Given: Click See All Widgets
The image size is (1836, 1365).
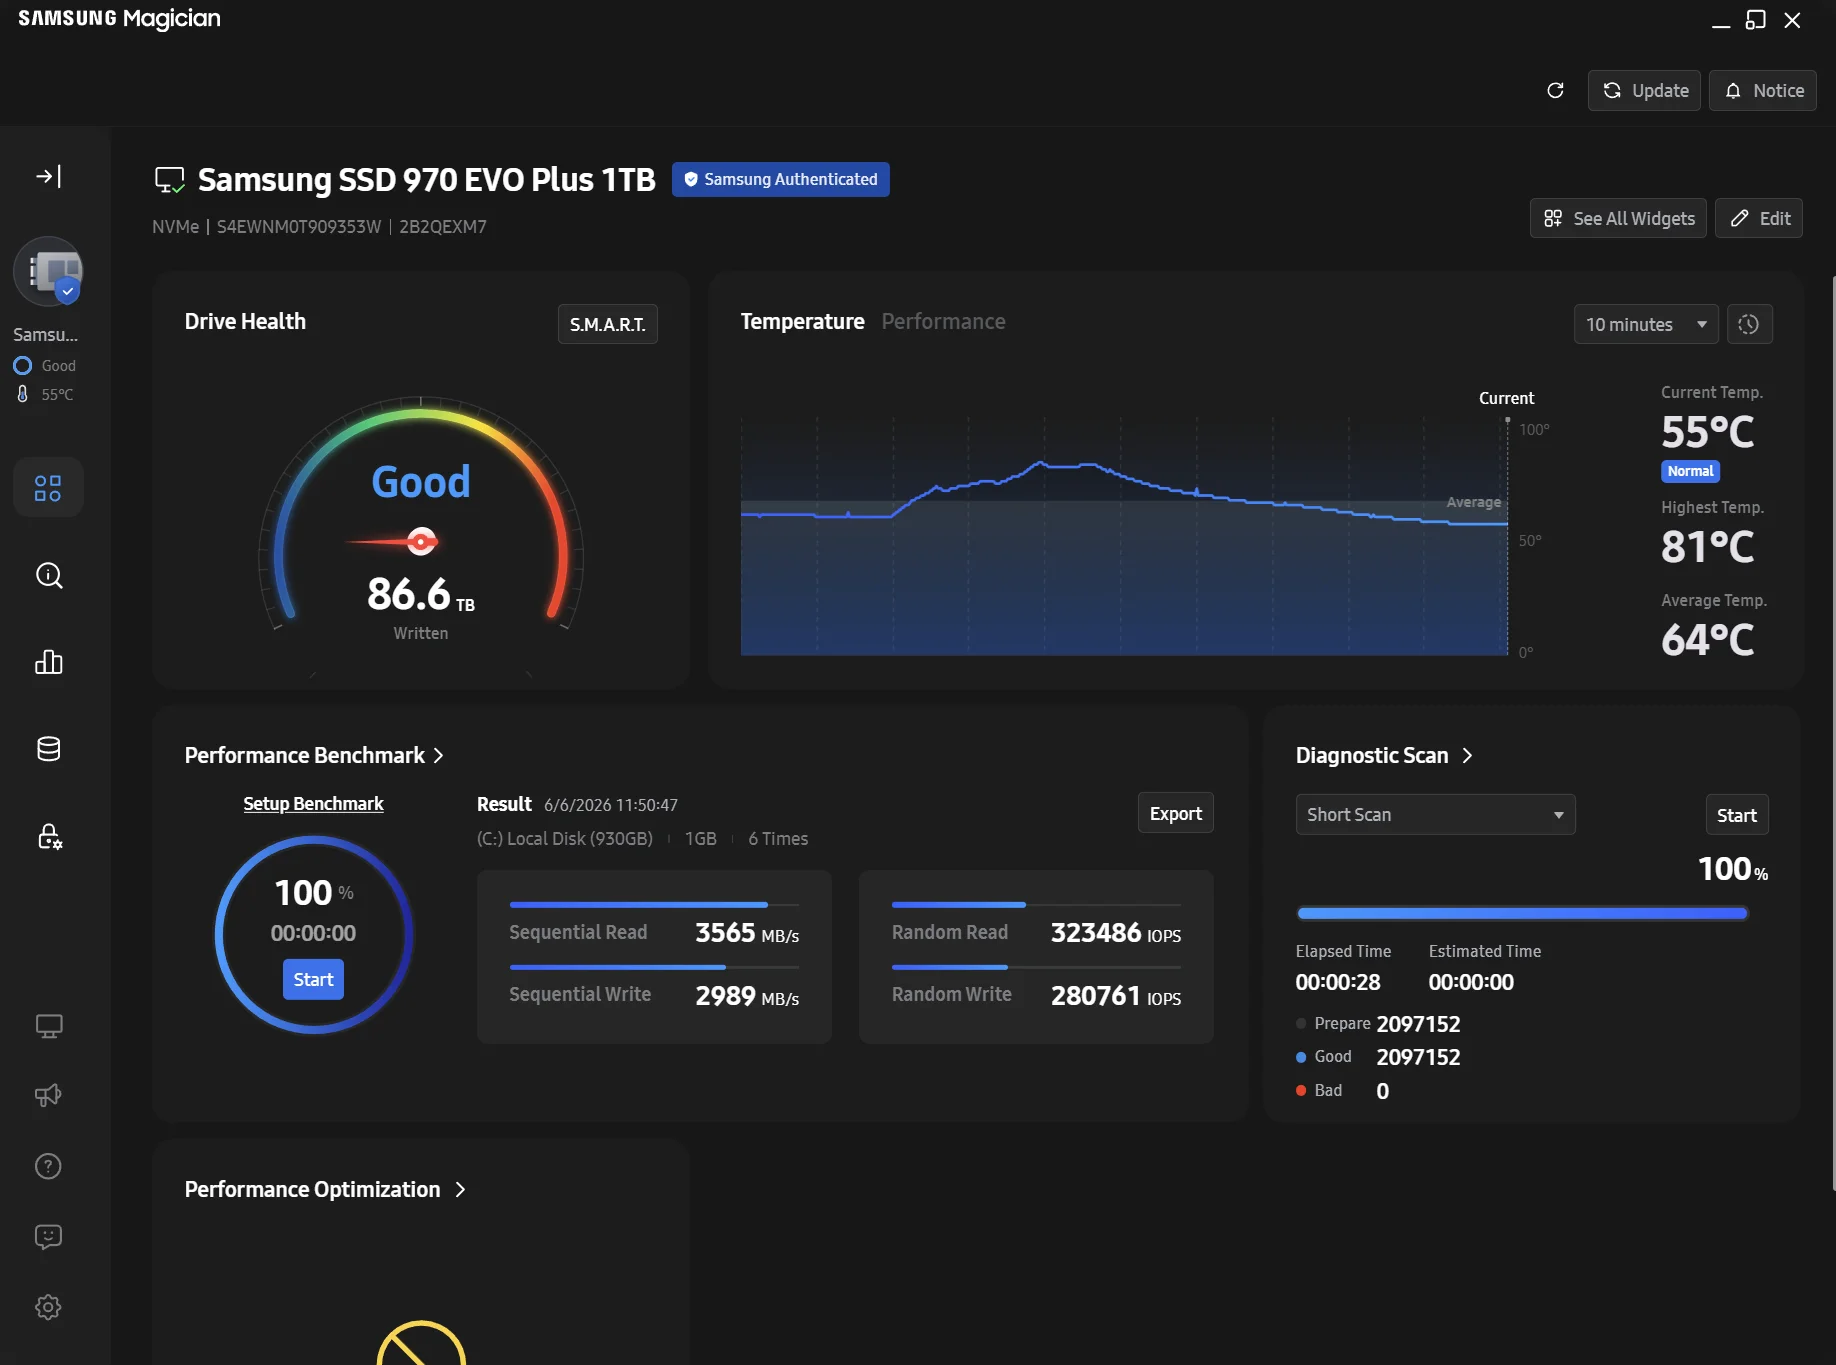Looking at the screenshot, I should click(x=1618, y=218).
